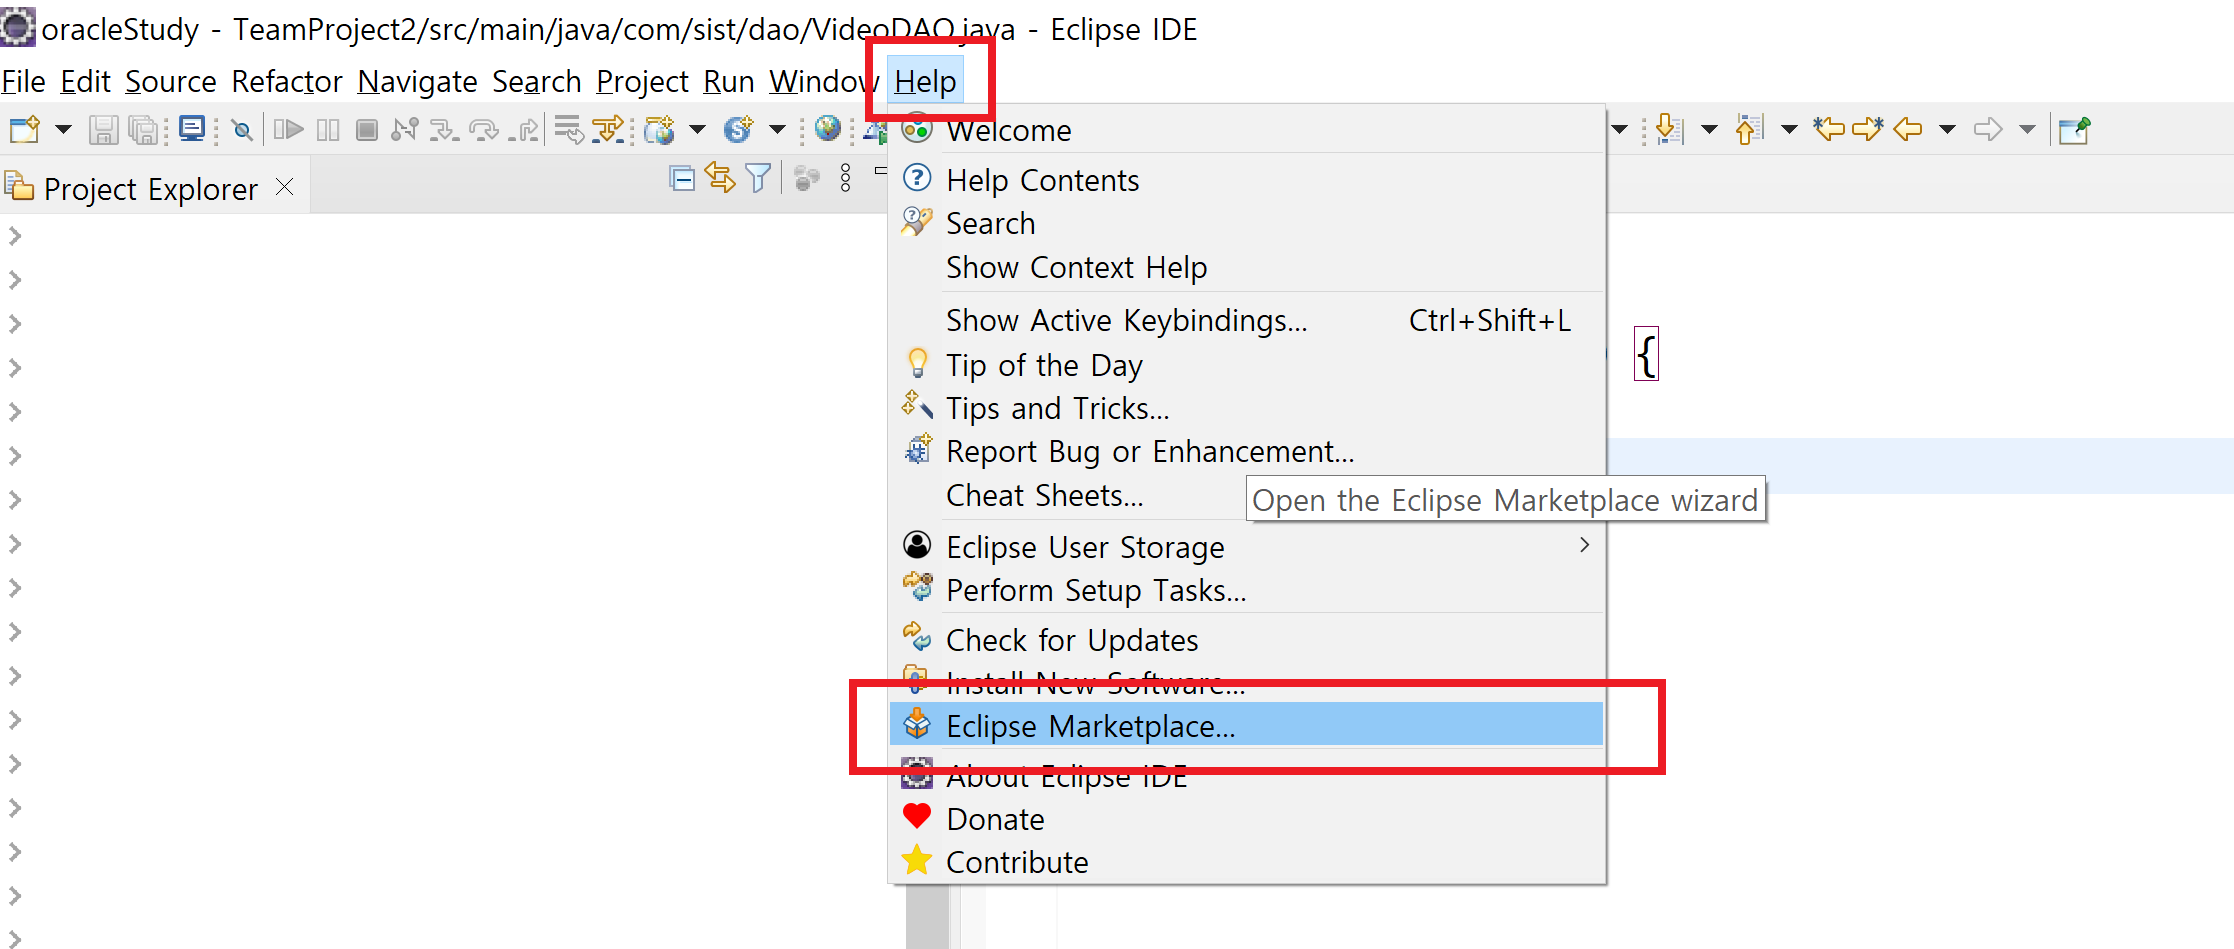The image size is (2234, 949).
Task: Select Report Bug or Enhancement...
Action: [x=1246, y=451]
